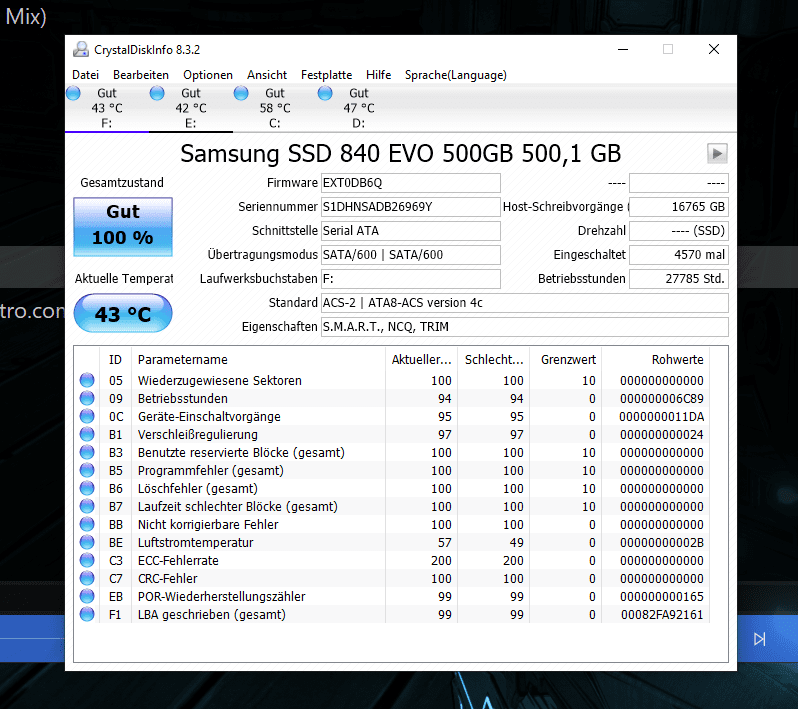Click the CrystalDiskInfo title bar icon

(x=80, y=49)
